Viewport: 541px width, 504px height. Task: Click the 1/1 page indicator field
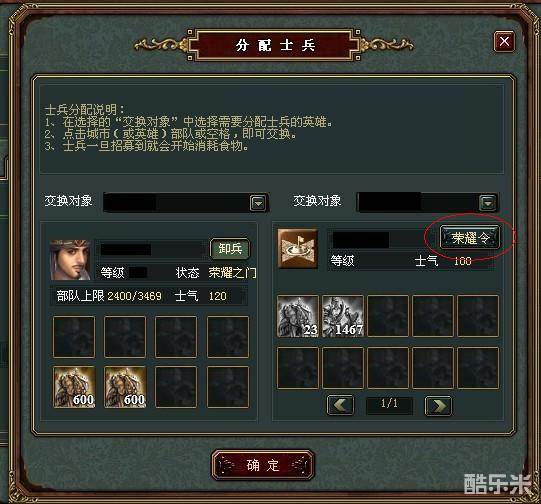(389, 405)
